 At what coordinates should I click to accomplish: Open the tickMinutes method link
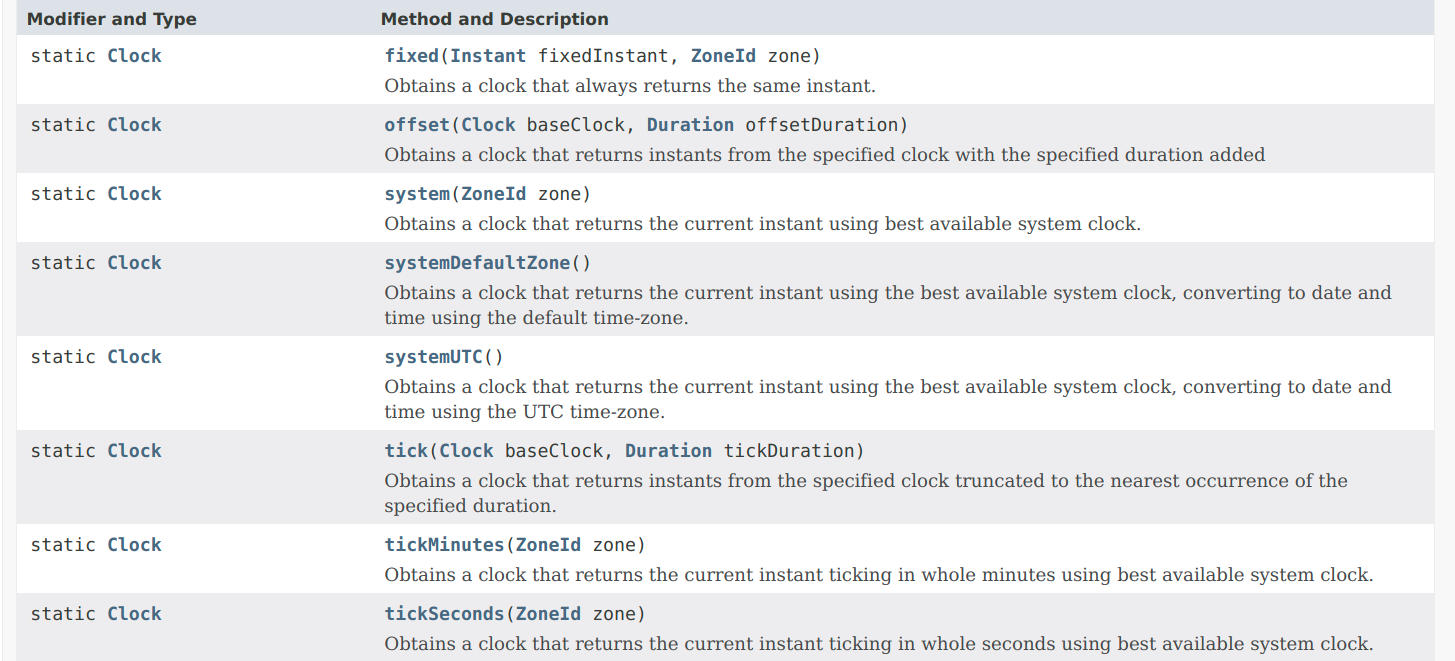point(444,545)
